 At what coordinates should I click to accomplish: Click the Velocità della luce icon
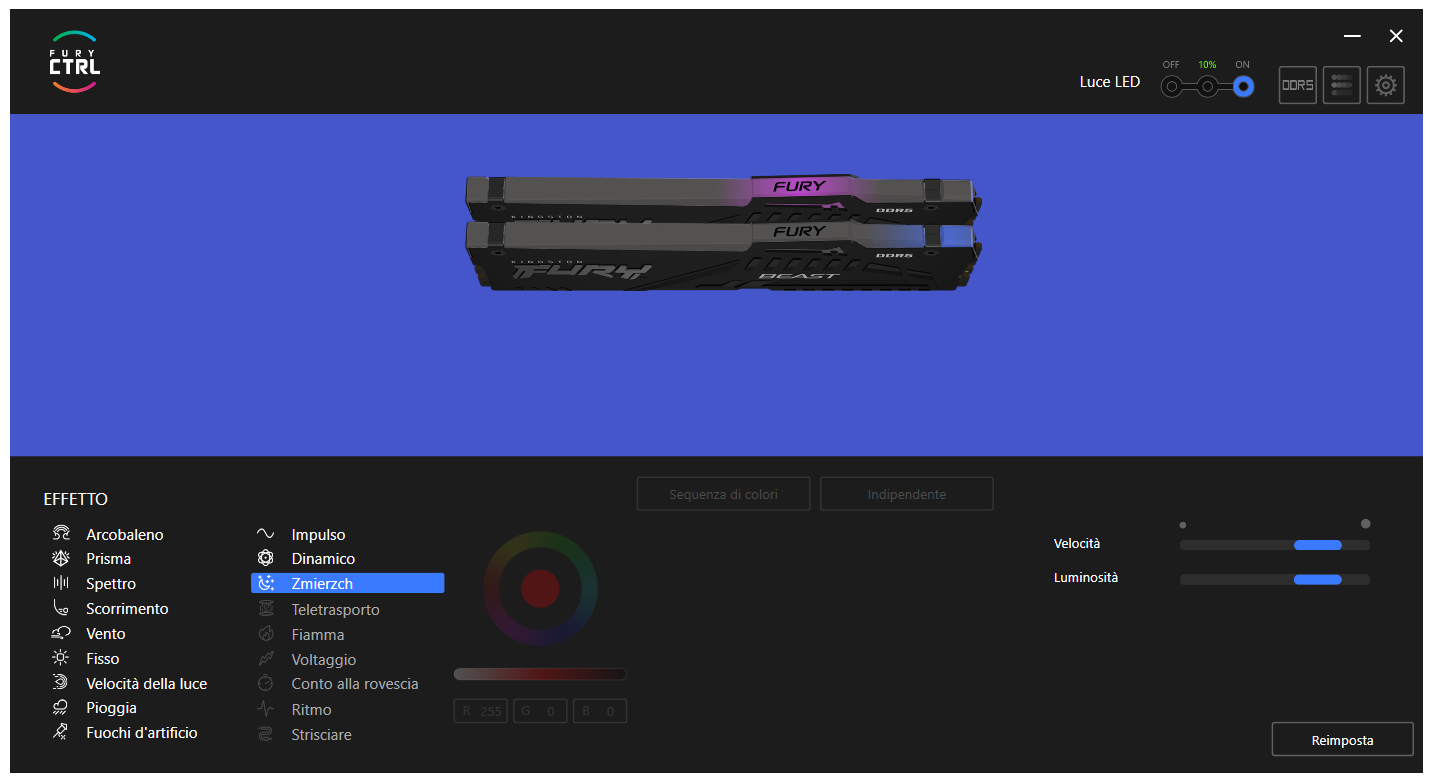(x=61, y=683)
